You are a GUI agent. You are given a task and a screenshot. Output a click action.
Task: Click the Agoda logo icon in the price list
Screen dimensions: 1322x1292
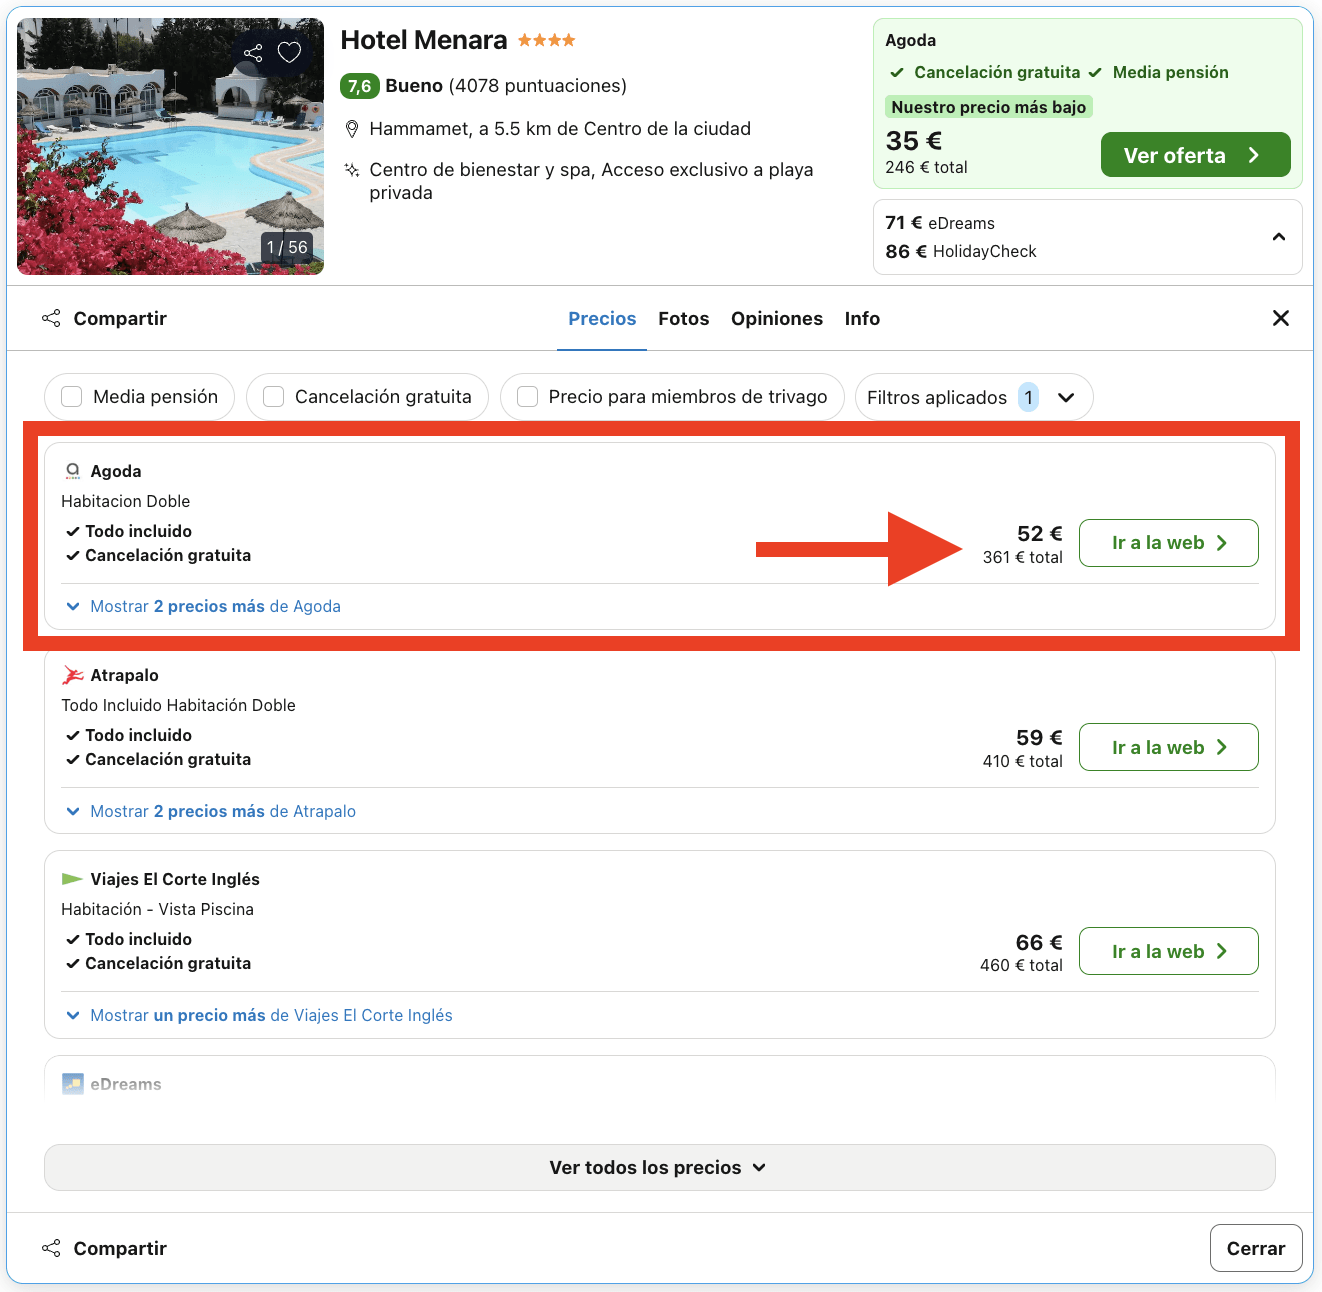[72, 470]
